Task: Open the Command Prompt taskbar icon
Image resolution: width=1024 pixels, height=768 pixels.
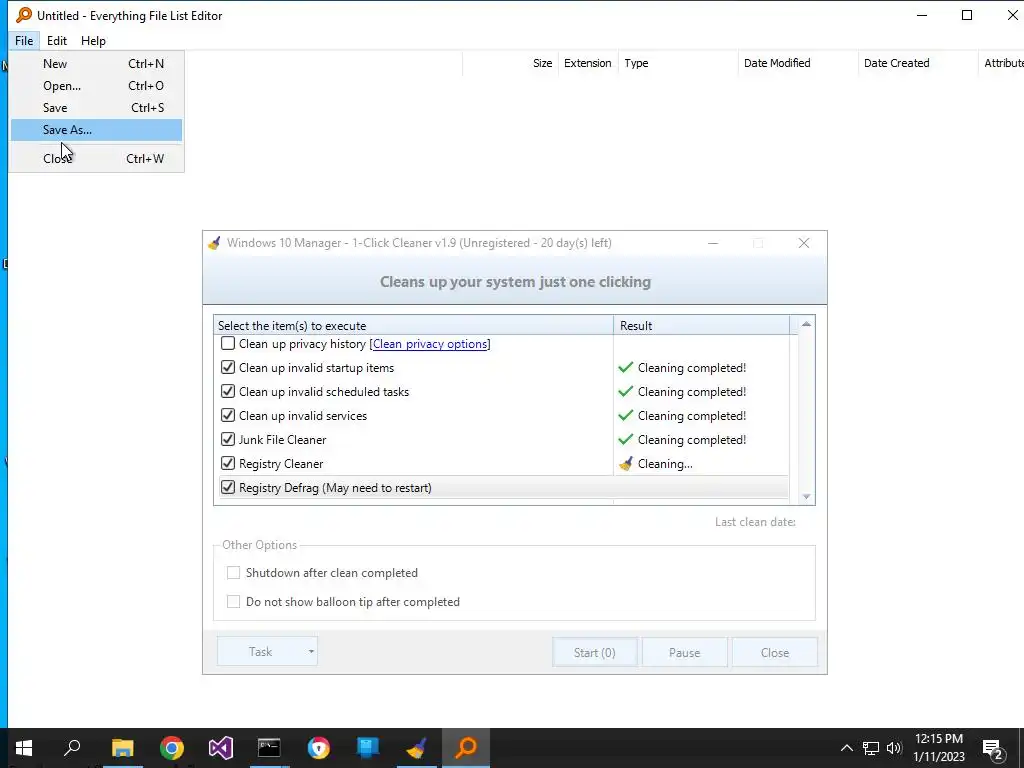Action: point(269,748)
